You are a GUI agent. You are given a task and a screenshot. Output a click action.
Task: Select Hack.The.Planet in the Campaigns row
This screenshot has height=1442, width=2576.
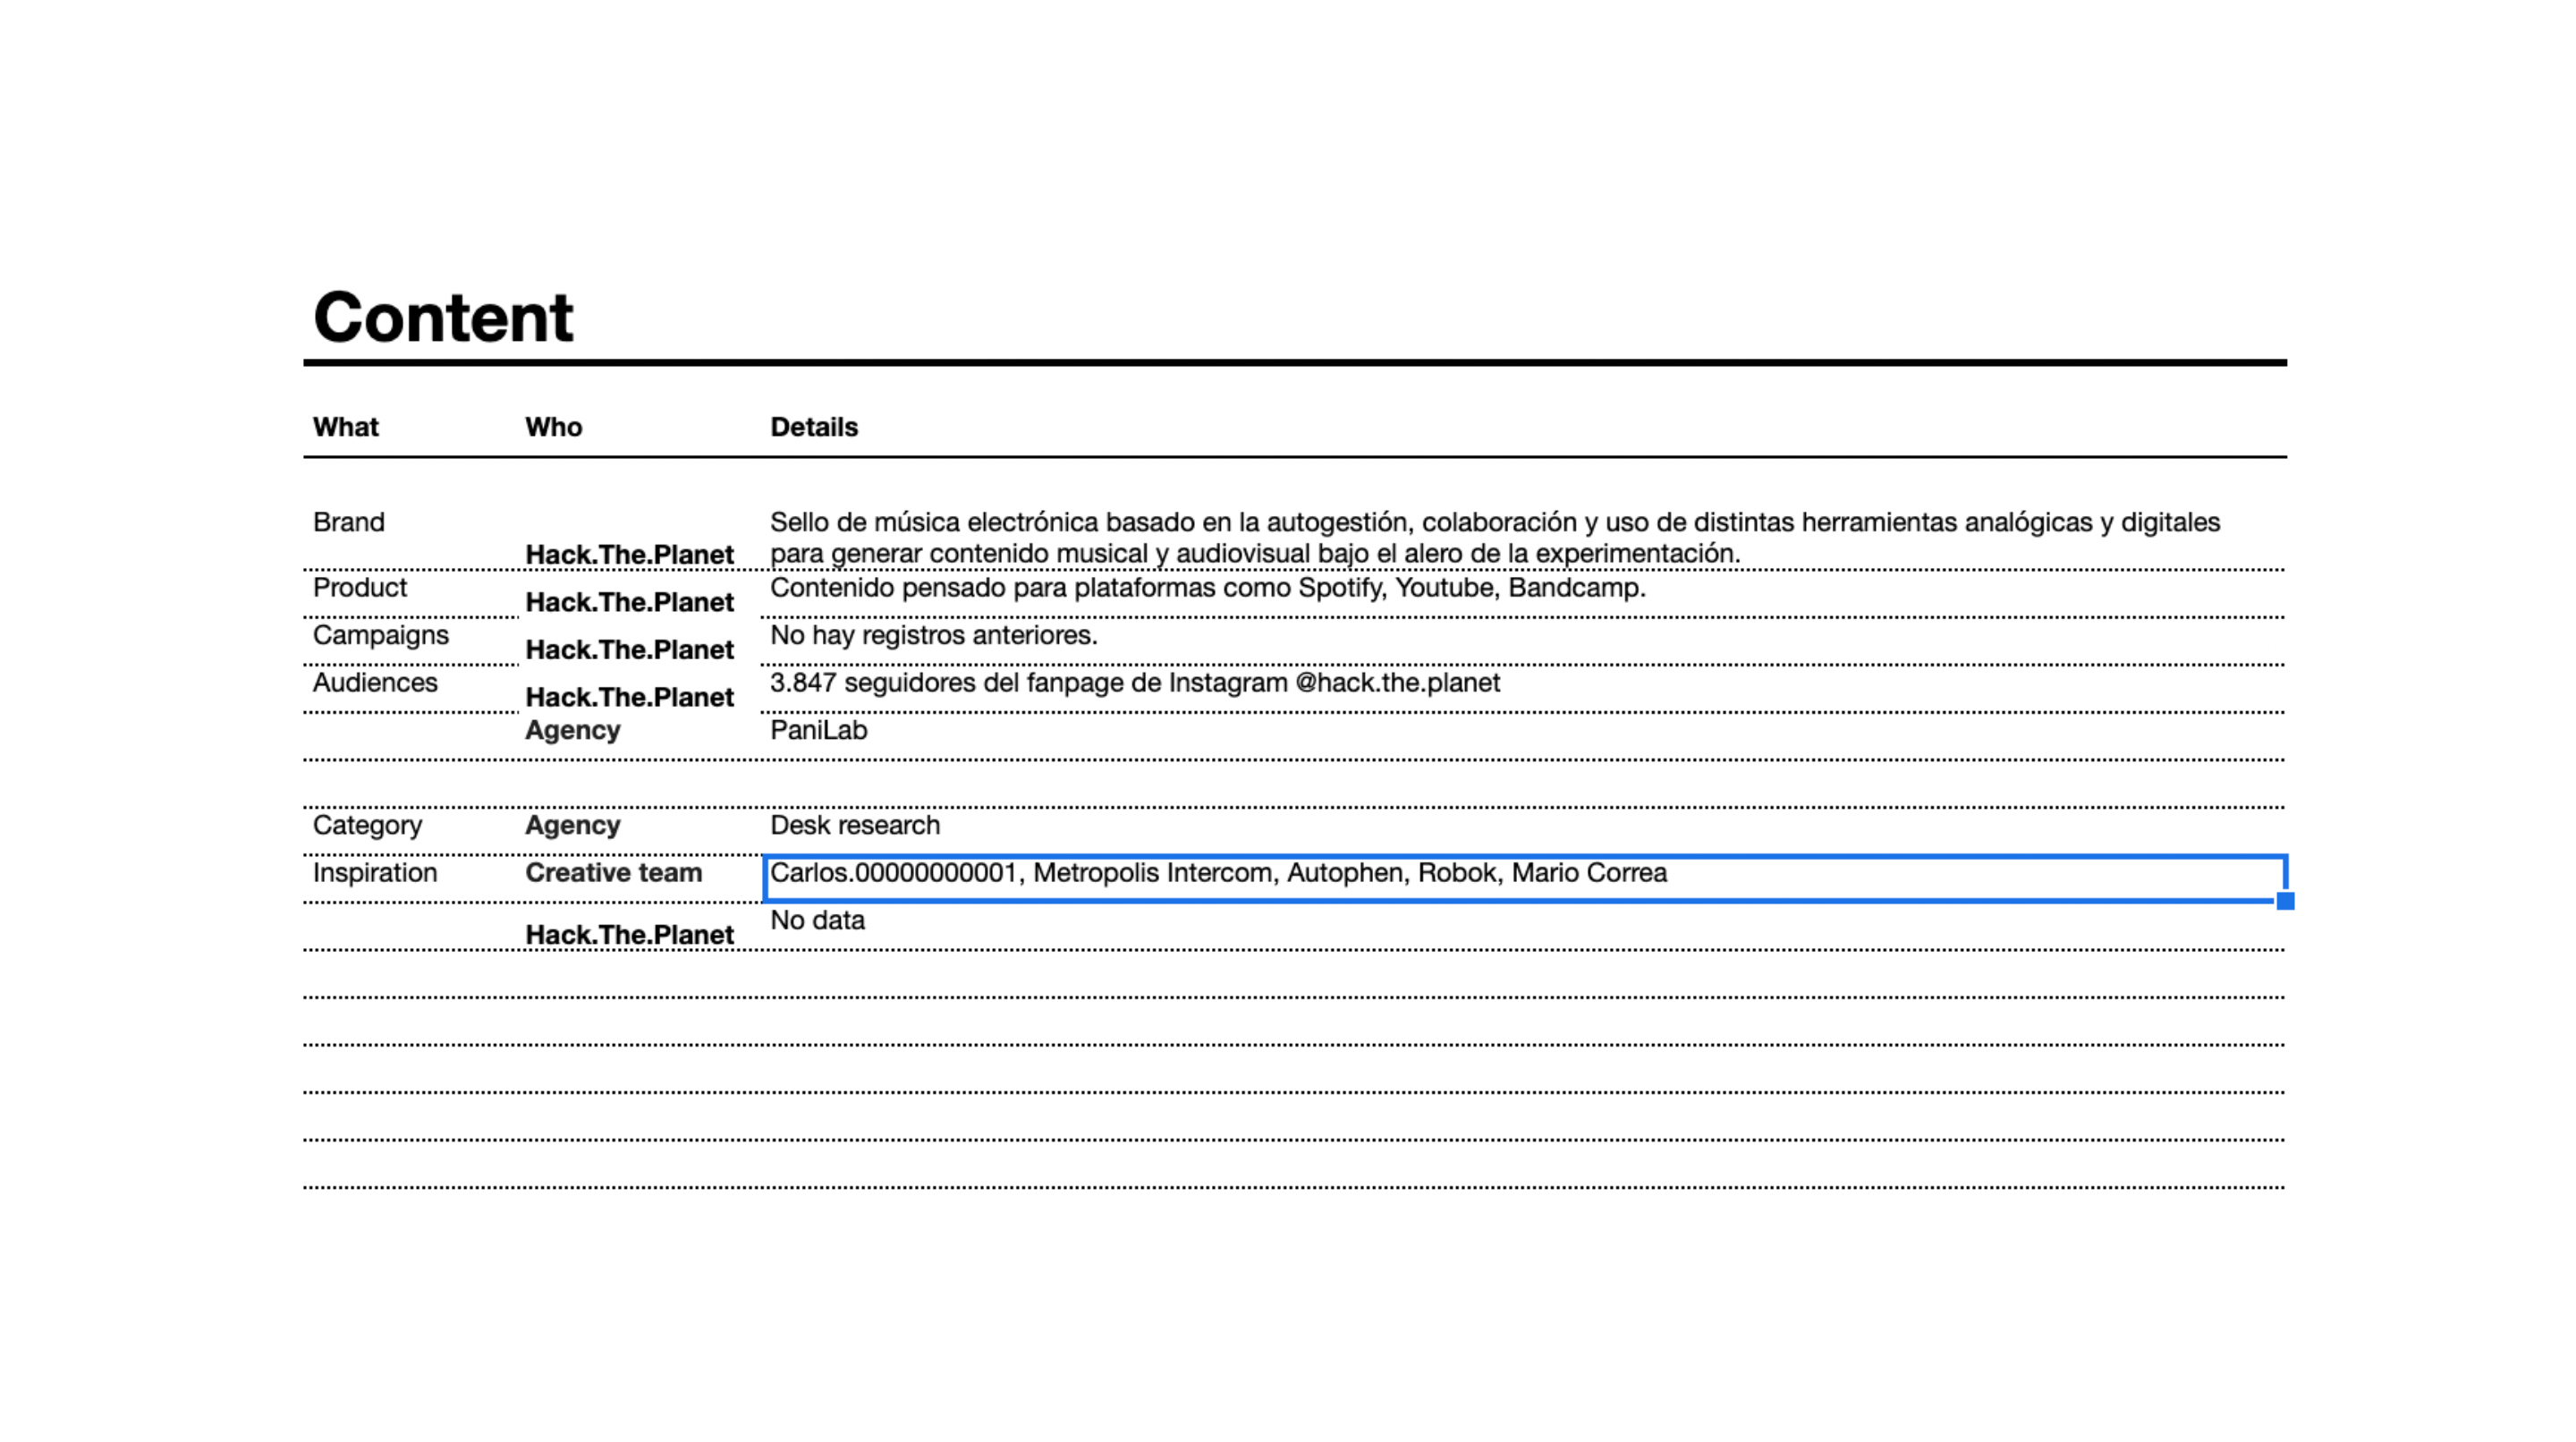pyautogui.click(x=630, y=649)
